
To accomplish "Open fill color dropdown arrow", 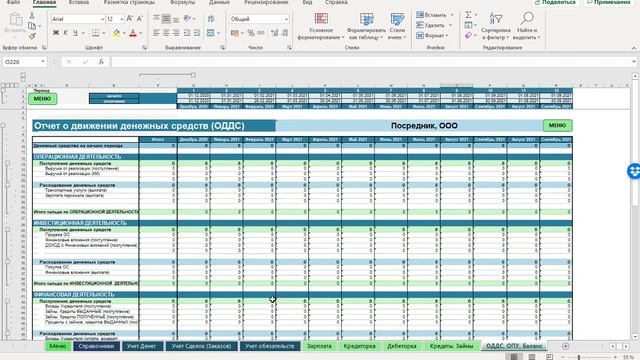I will 124,33.
